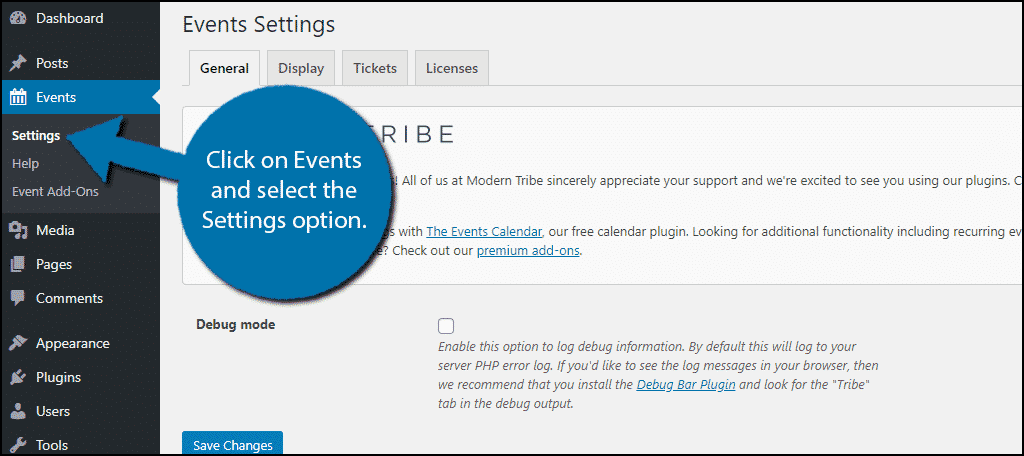Open the Debug Bar Plugin link
The width and height of the screenshot is (1024, 456).
coord(686,385)
